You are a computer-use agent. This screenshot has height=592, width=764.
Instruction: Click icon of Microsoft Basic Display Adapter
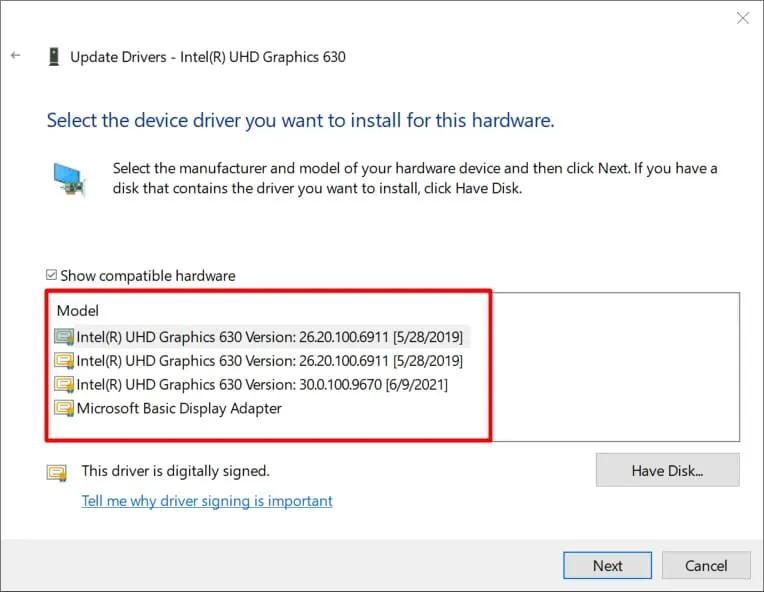64,408
